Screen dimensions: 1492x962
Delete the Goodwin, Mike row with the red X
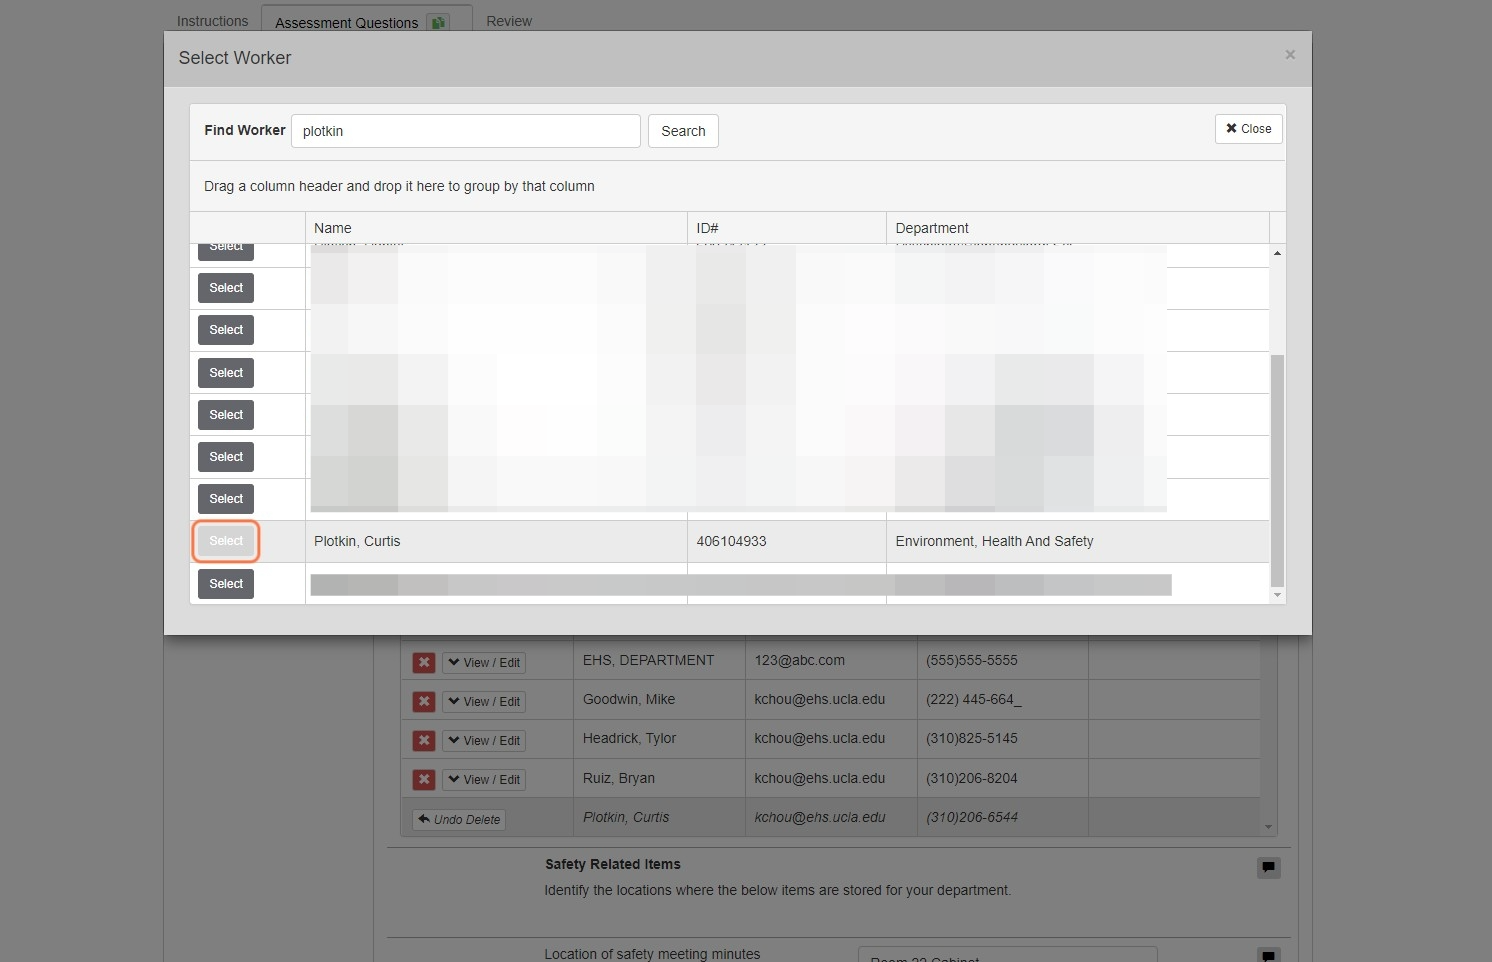click(424, 701)
